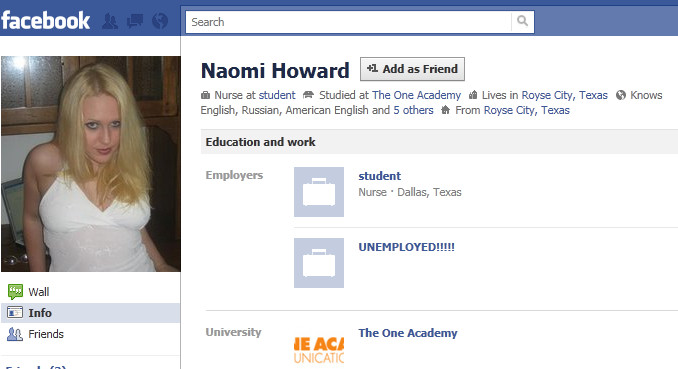Open the messages icon in header
Image resolution: width=678 pixels, height=369 pixels.
click(135, 21)
